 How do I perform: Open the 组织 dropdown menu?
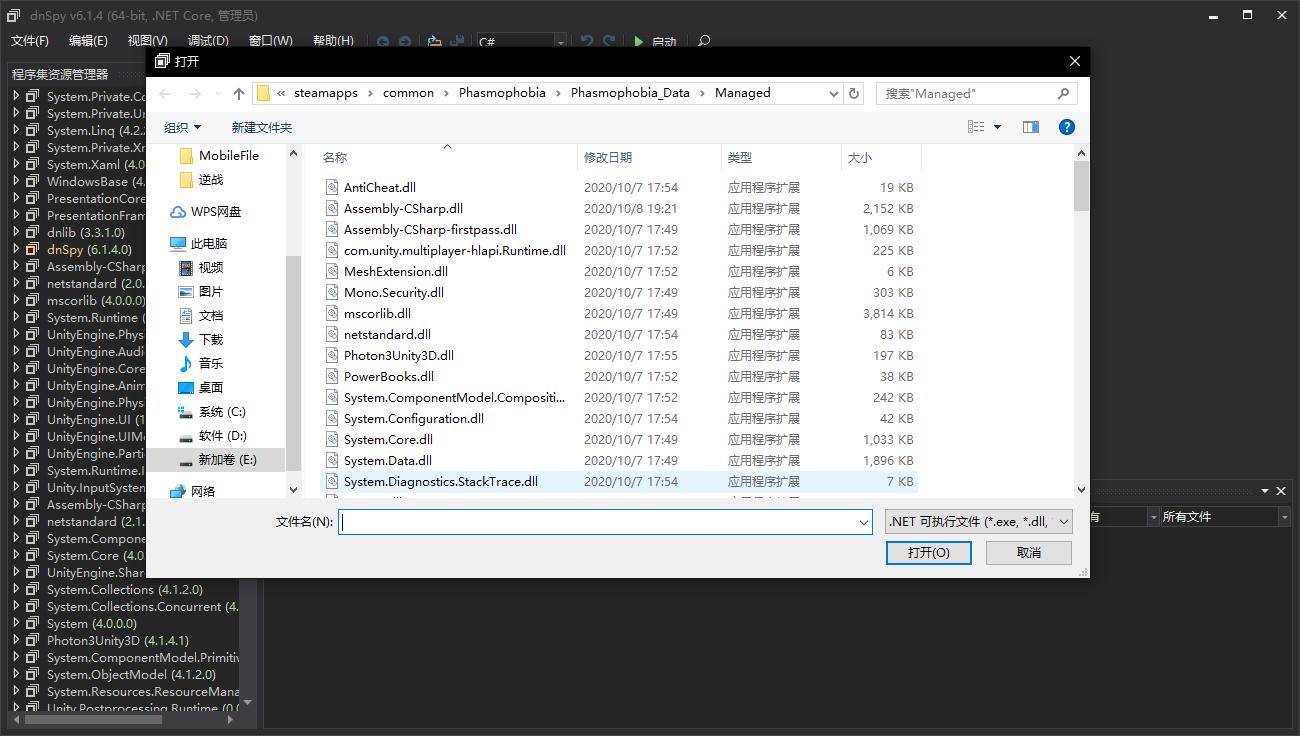tap(182, 127)
